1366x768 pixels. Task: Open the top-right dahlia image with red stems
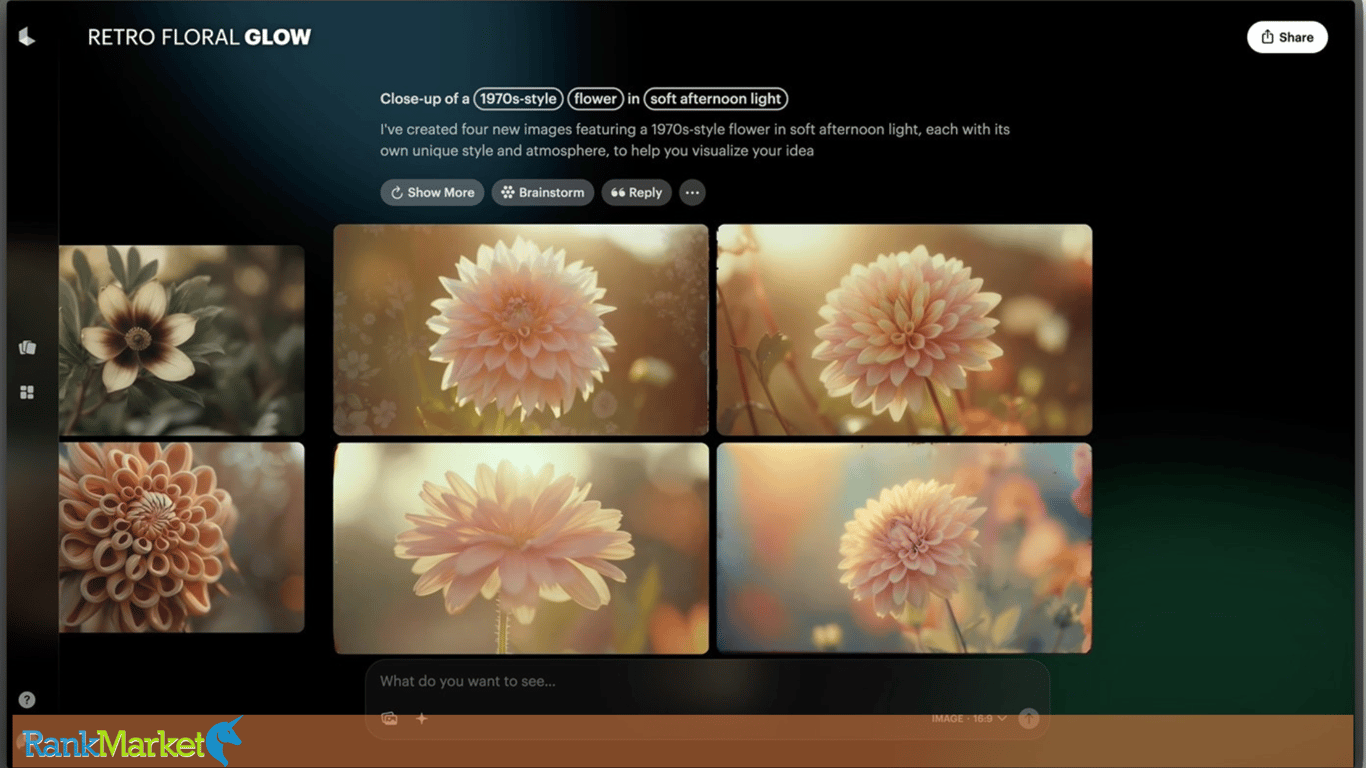[904, 330]
